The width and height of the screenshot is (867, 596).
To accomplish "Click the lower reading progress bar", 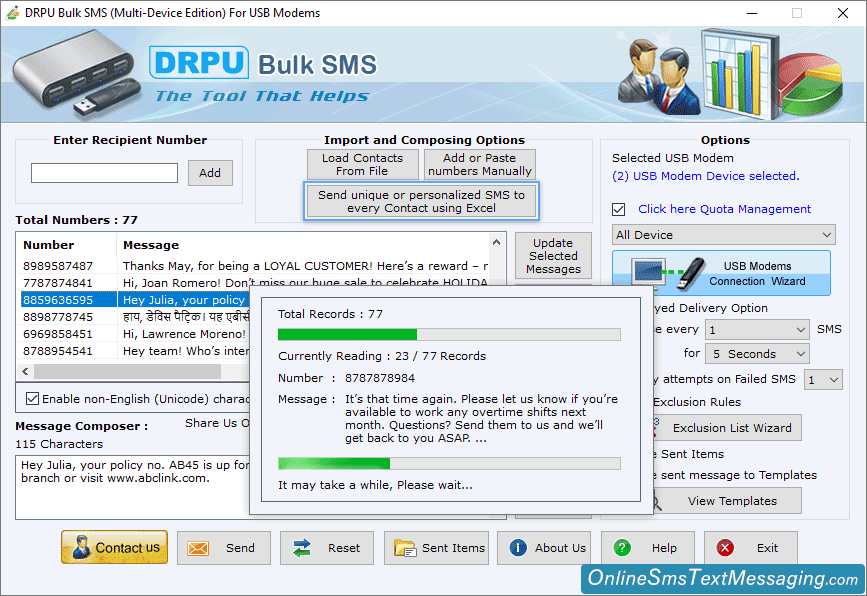I will 449,463.
